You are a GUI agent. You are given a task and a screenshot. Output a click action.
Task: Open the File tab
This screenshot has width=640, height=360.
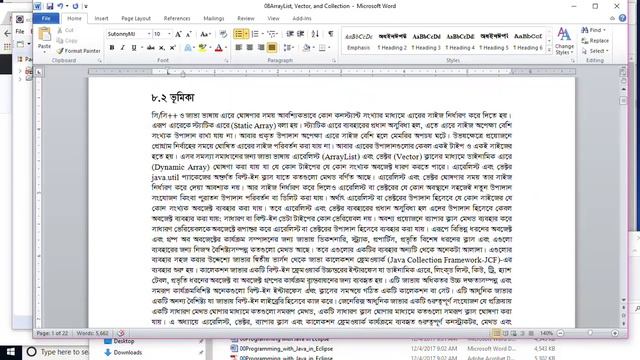(46, 18)
